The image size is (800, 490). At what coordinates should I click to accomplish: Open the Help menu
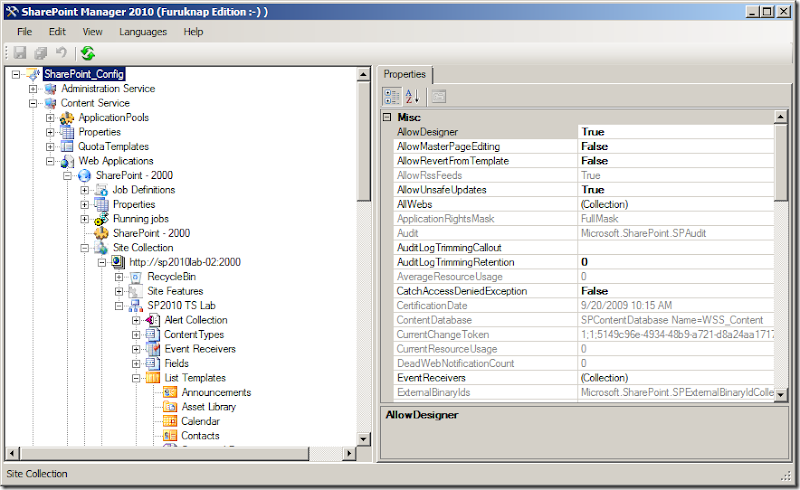point(193,32)
